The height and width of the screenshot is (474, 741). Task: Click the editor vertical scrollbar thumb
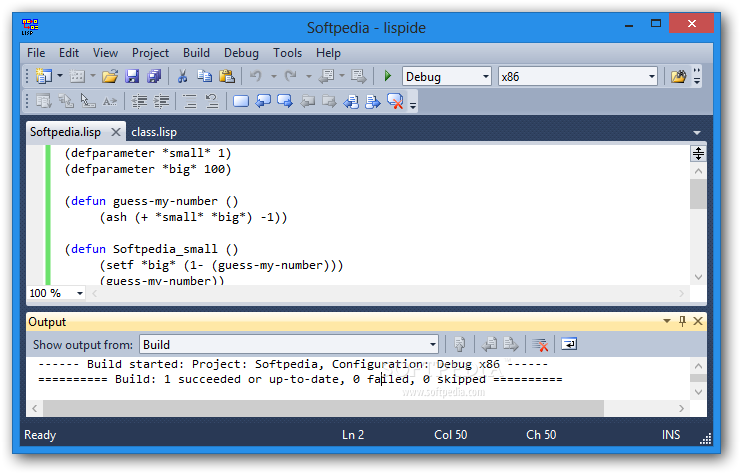tap(698, 194)
